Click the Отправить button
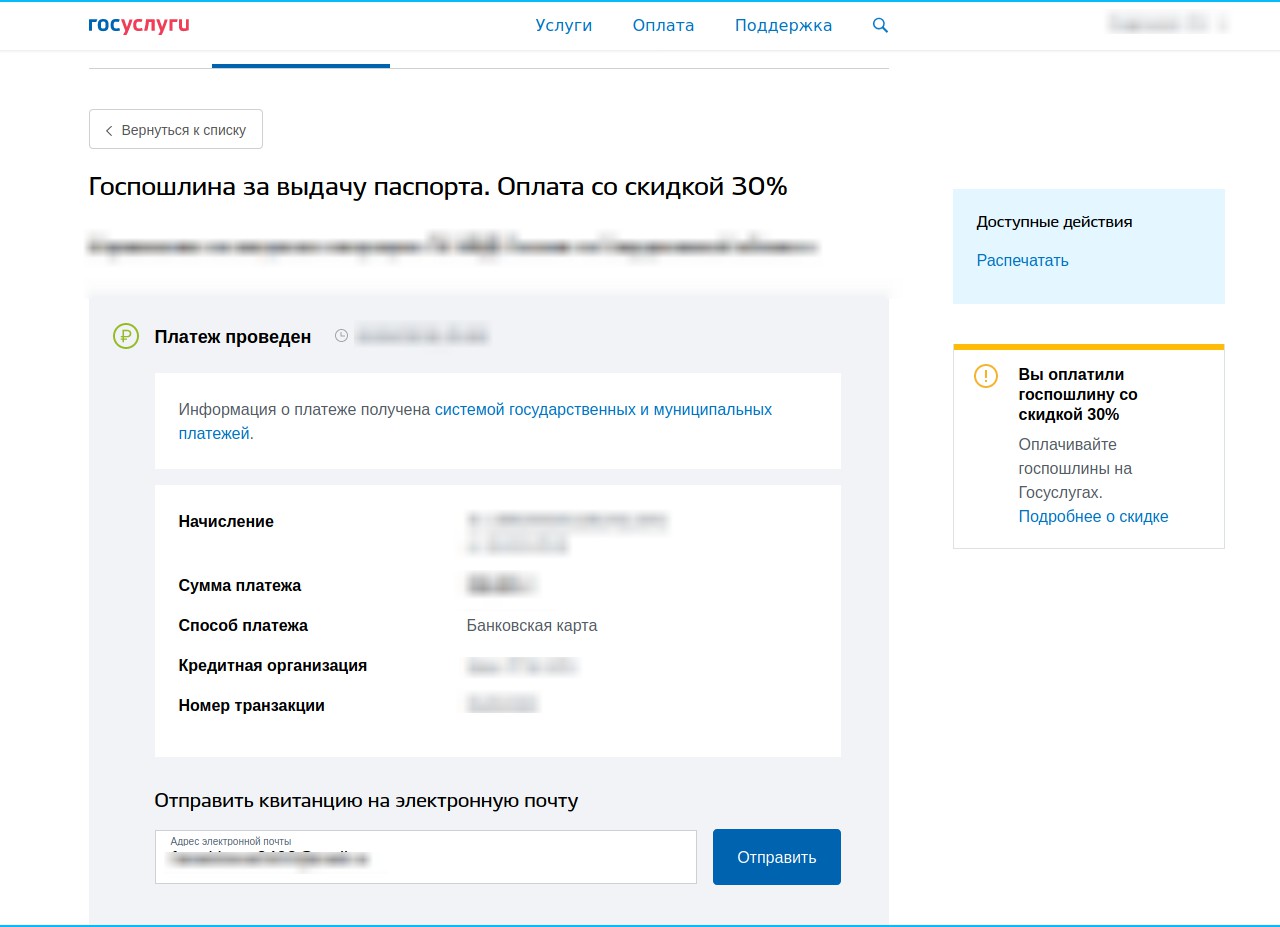 click(x=777, y=857)
